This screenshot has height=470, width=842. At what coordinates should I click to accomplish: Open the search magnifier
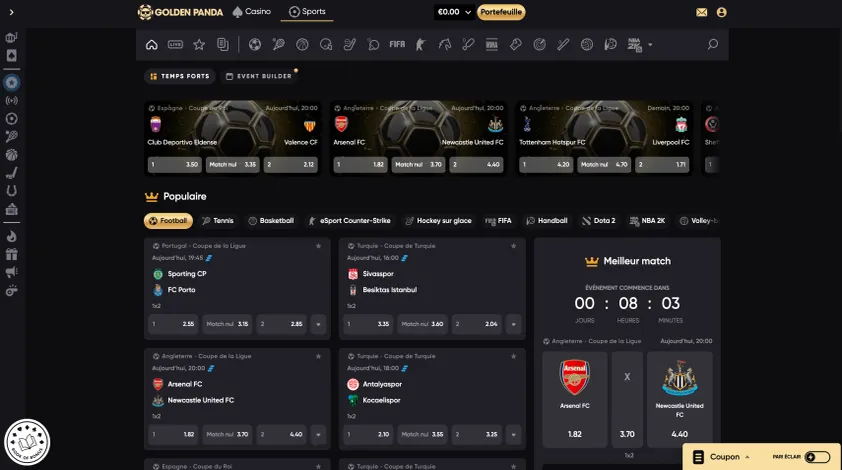pyautogui.click(x=713, y=44)
